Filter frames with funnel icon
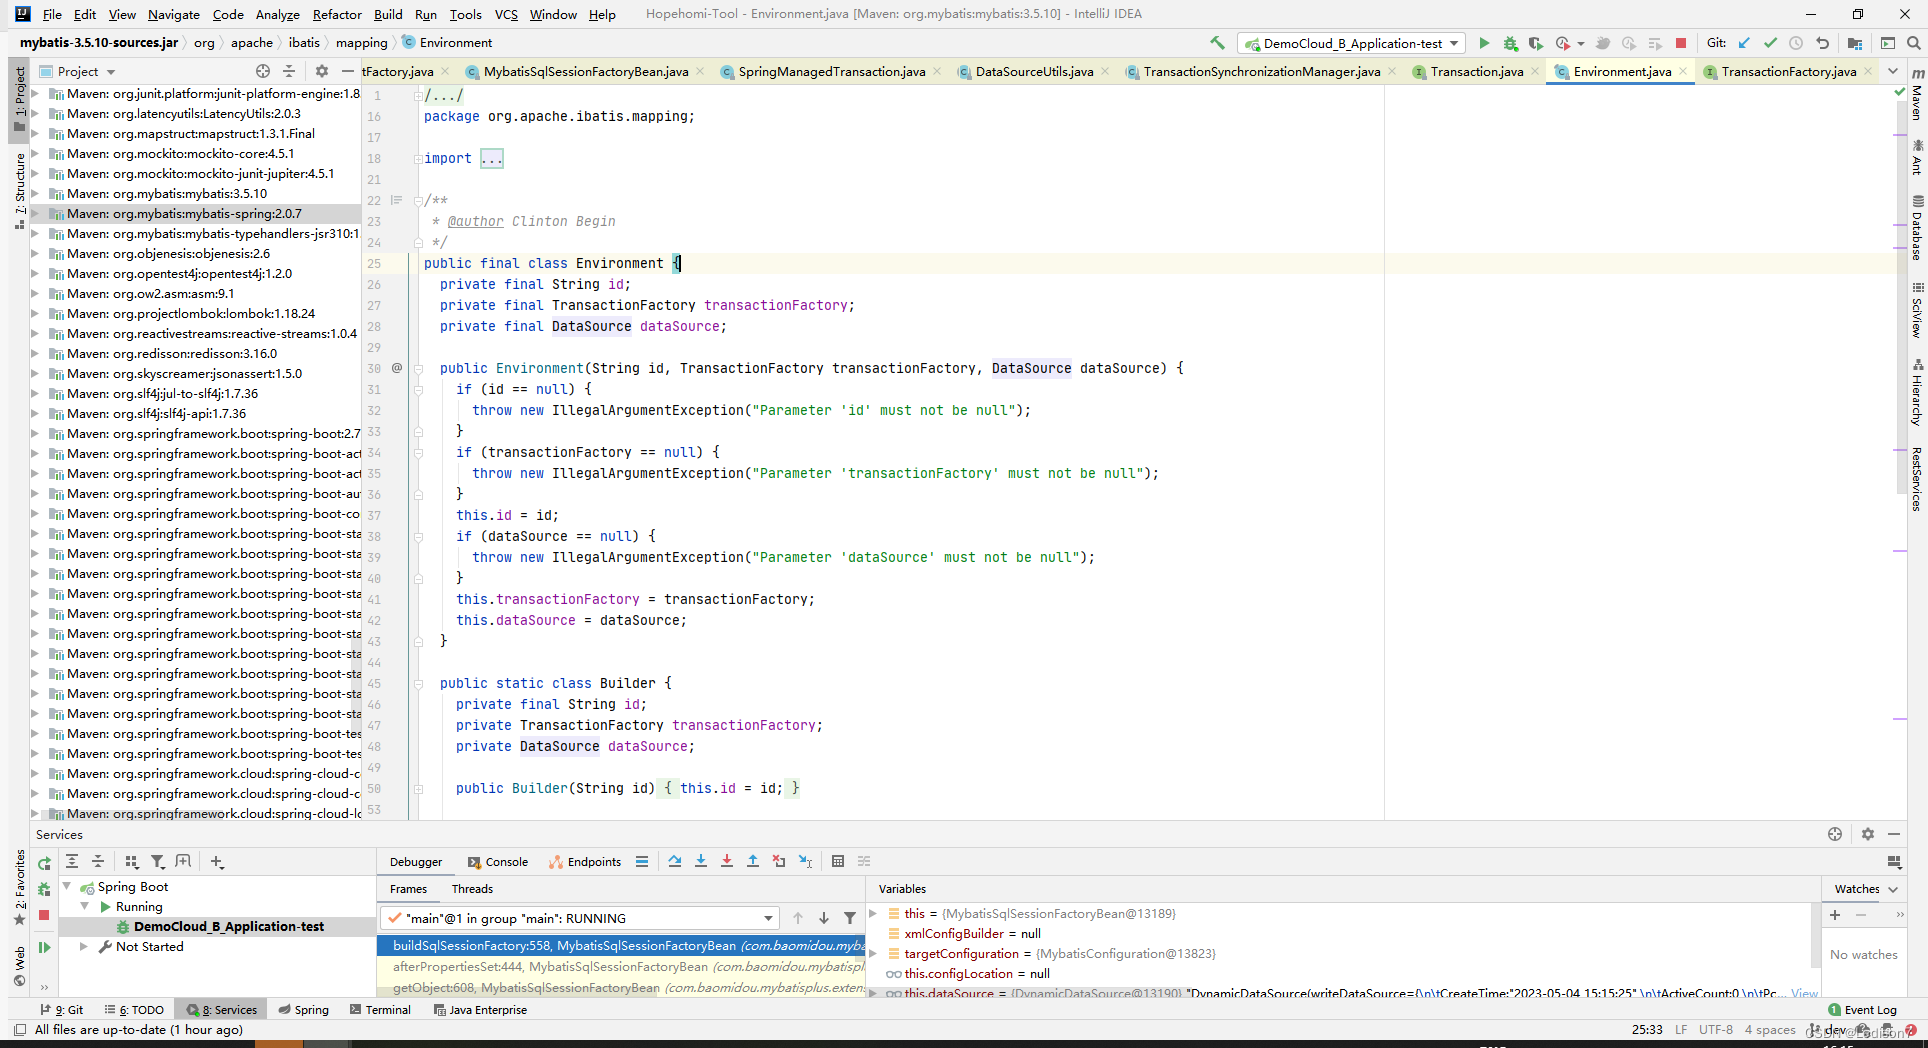Screen dimensions: 1928x1048 point(850,918)
